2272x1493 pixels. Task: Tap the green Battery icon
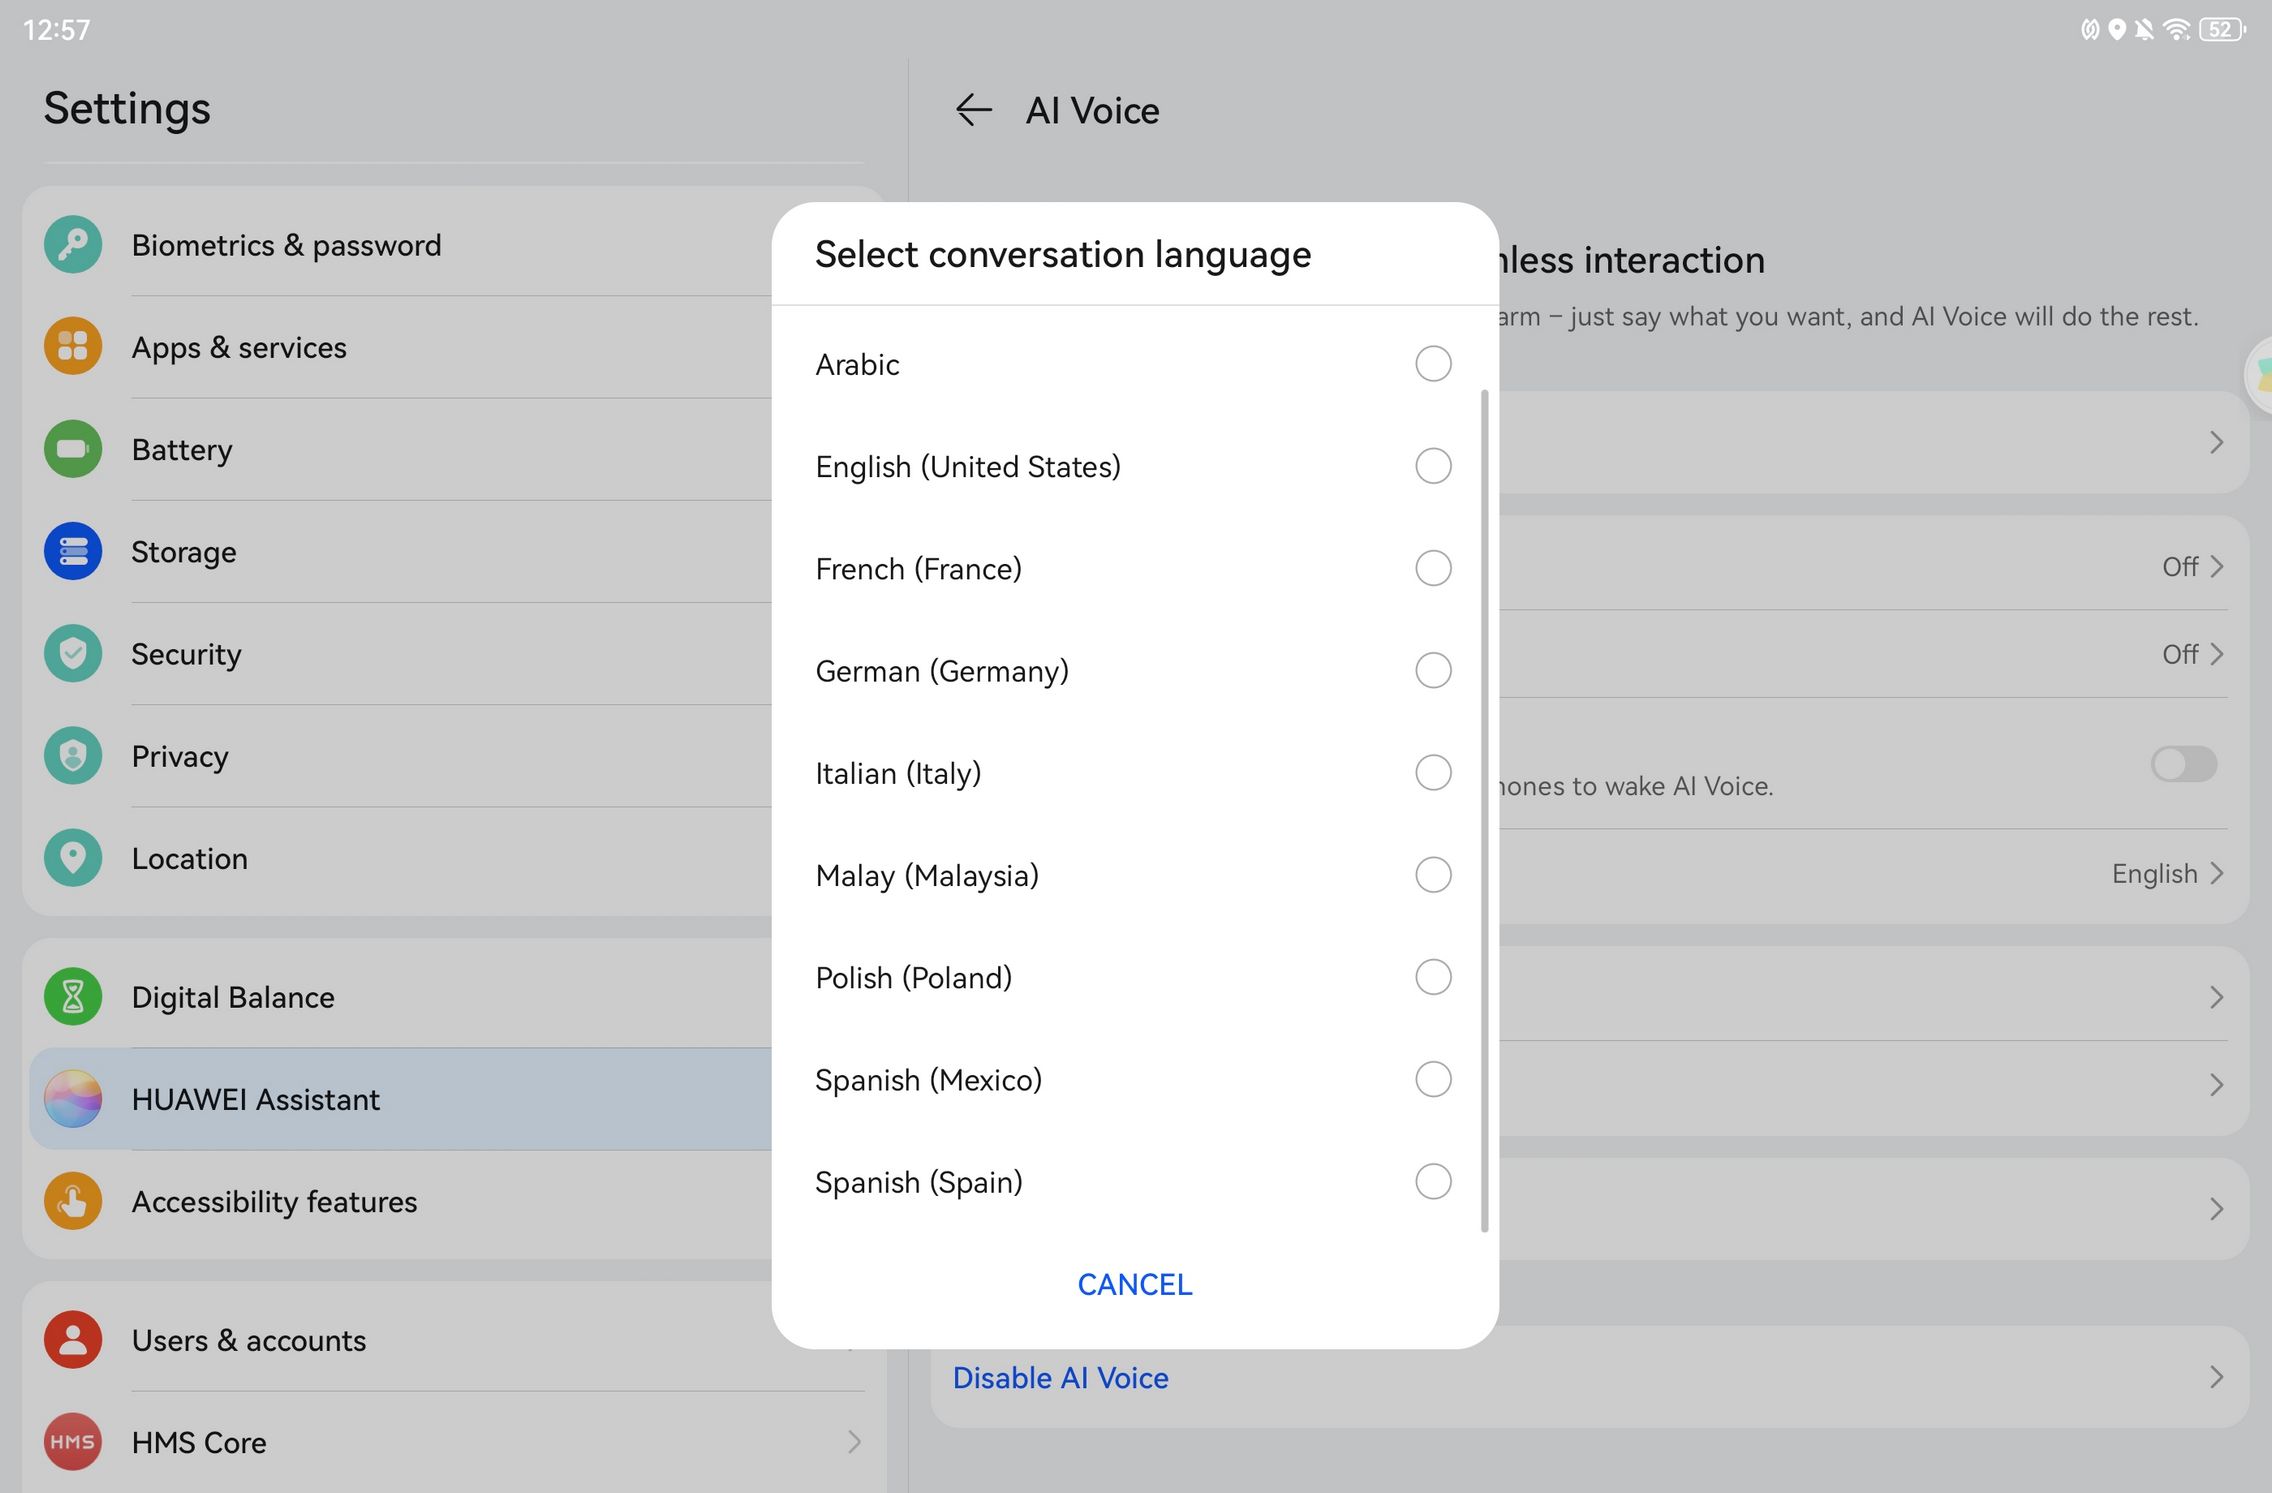point(73,449)
